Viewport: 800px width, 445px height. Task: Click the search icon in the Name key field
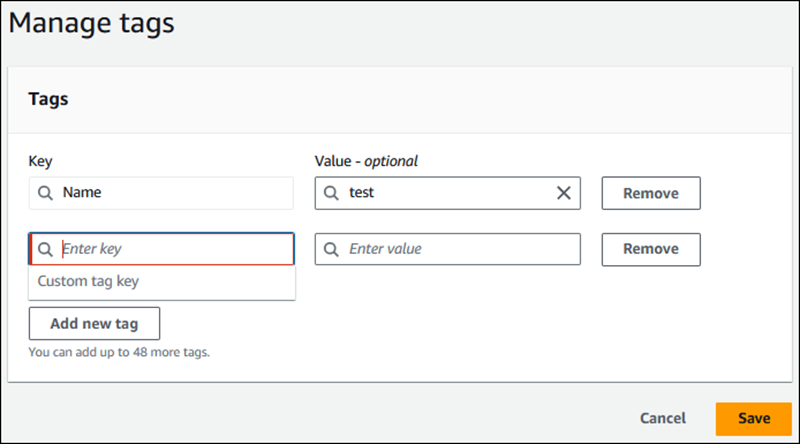click(x=45, y=193)
